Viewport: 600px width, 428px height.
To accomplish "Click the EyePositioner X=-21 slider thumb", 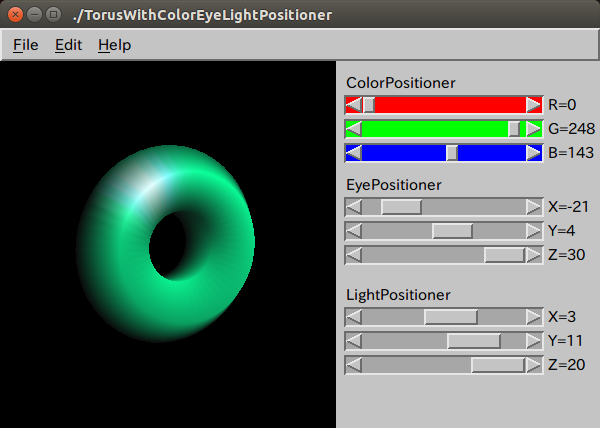I will 401,207.
